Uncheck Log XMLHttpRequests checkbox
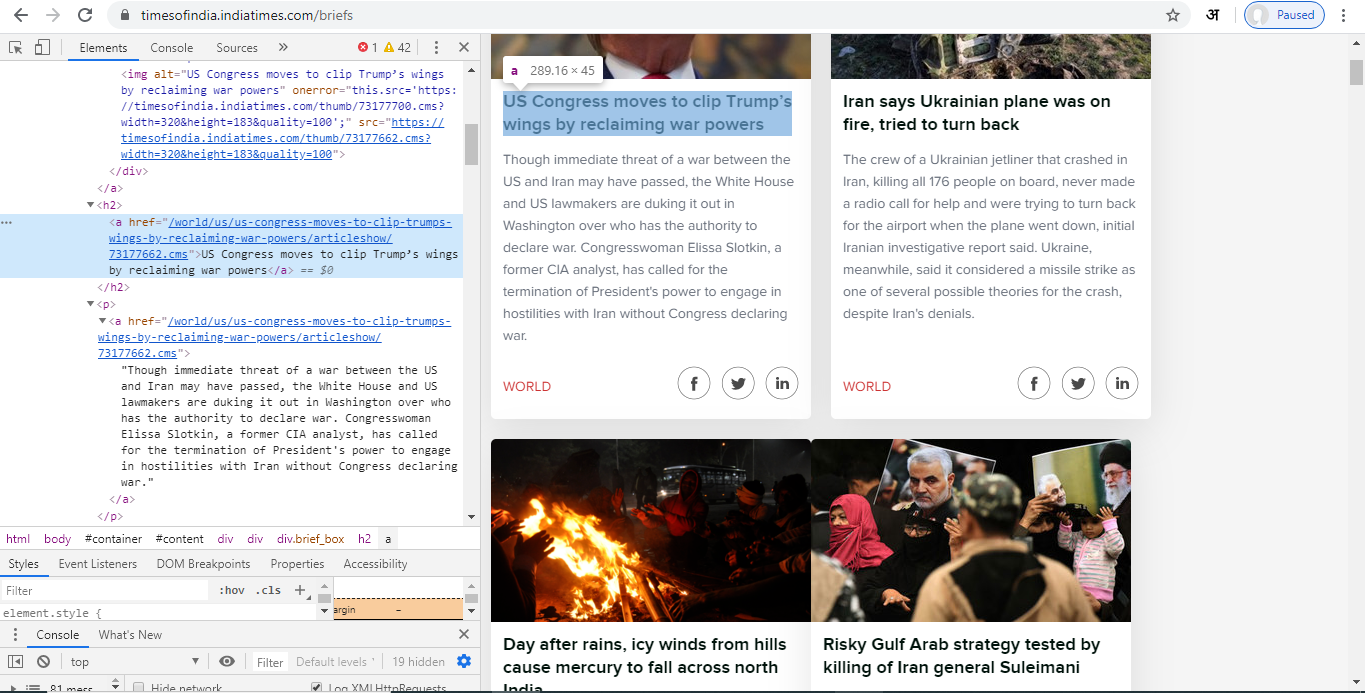Image resolution: width=1365 pixels, height=693 pixels. pos(317,688)
